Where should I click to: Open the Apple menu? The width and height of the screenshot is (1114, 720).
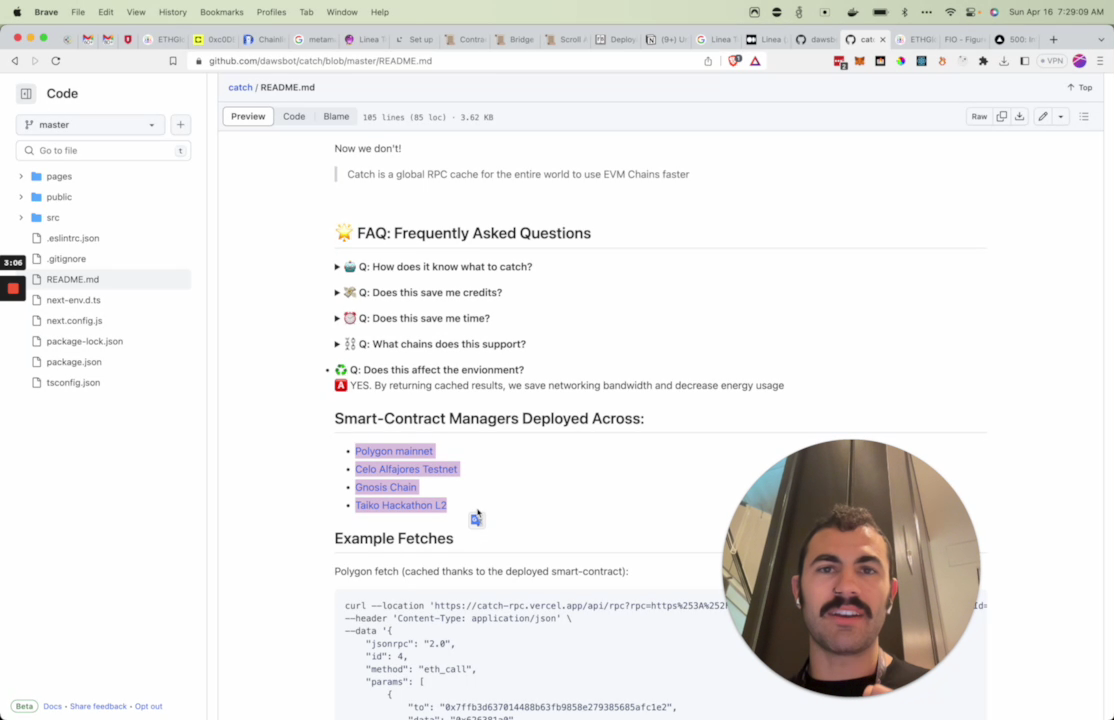coord(17,12)
